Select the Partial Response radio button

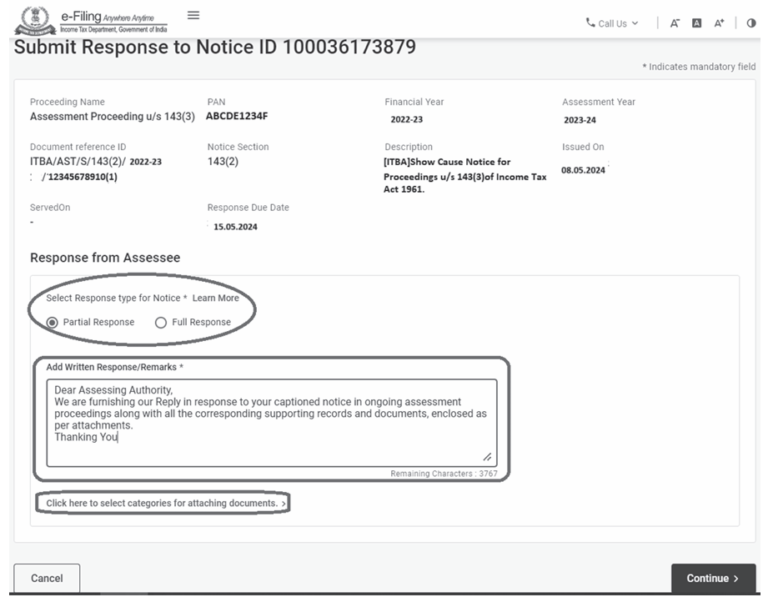[x=53, y=322]
